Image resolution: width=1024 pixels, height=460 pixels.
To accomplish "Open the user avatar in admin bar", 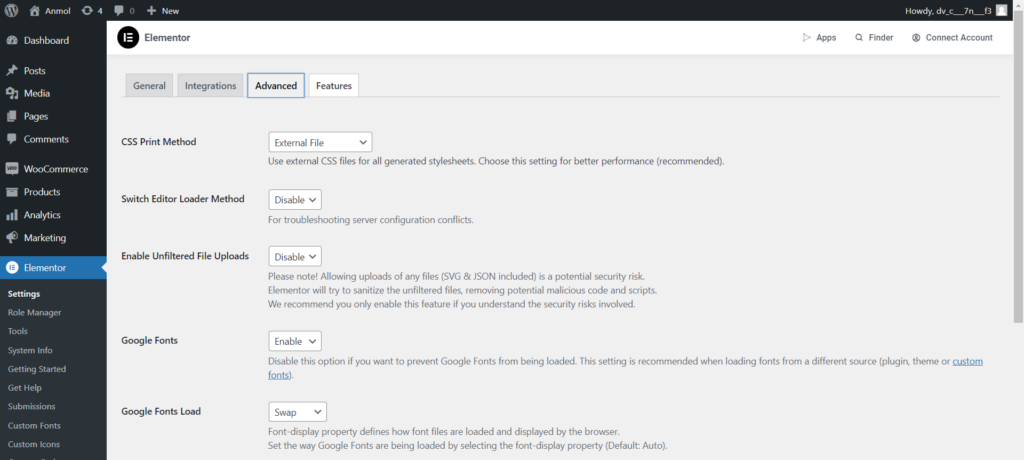I will click(x=1001, y=10).
